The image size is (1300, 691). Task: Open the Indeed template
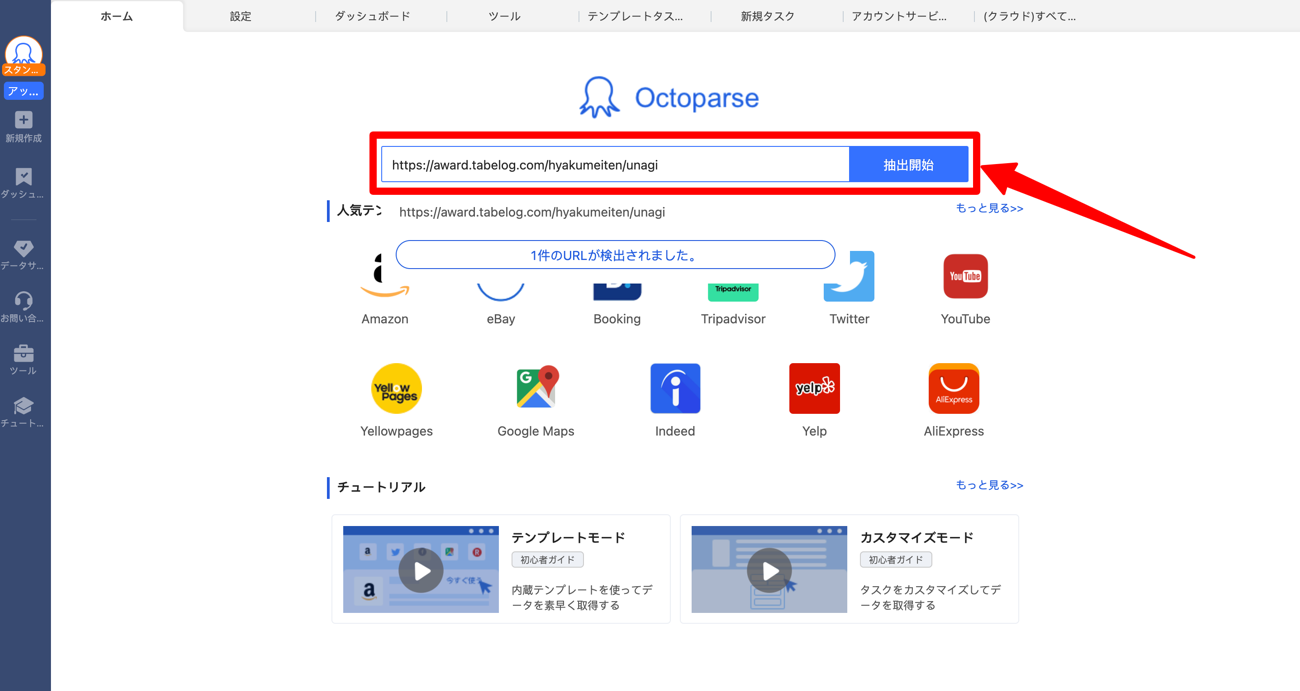pos(675,401)
